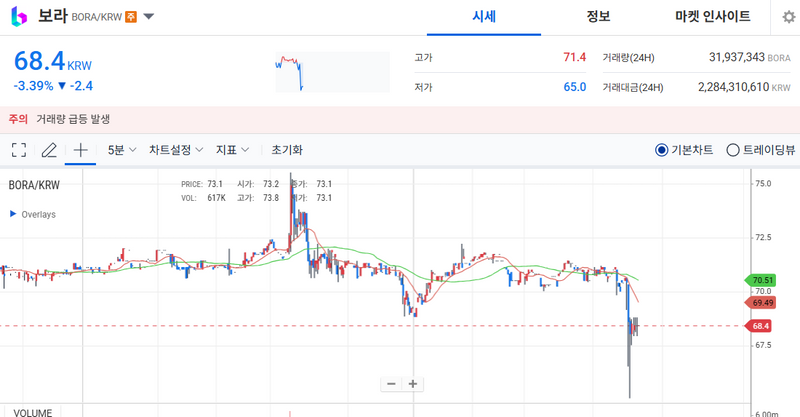Click the mini price sparkline thumbnail

point(331,74)
